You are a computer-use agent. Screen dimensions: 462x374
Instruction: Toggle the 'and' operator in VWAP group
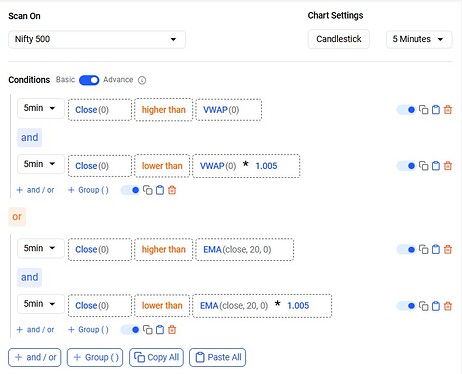[x=30, y=138]
